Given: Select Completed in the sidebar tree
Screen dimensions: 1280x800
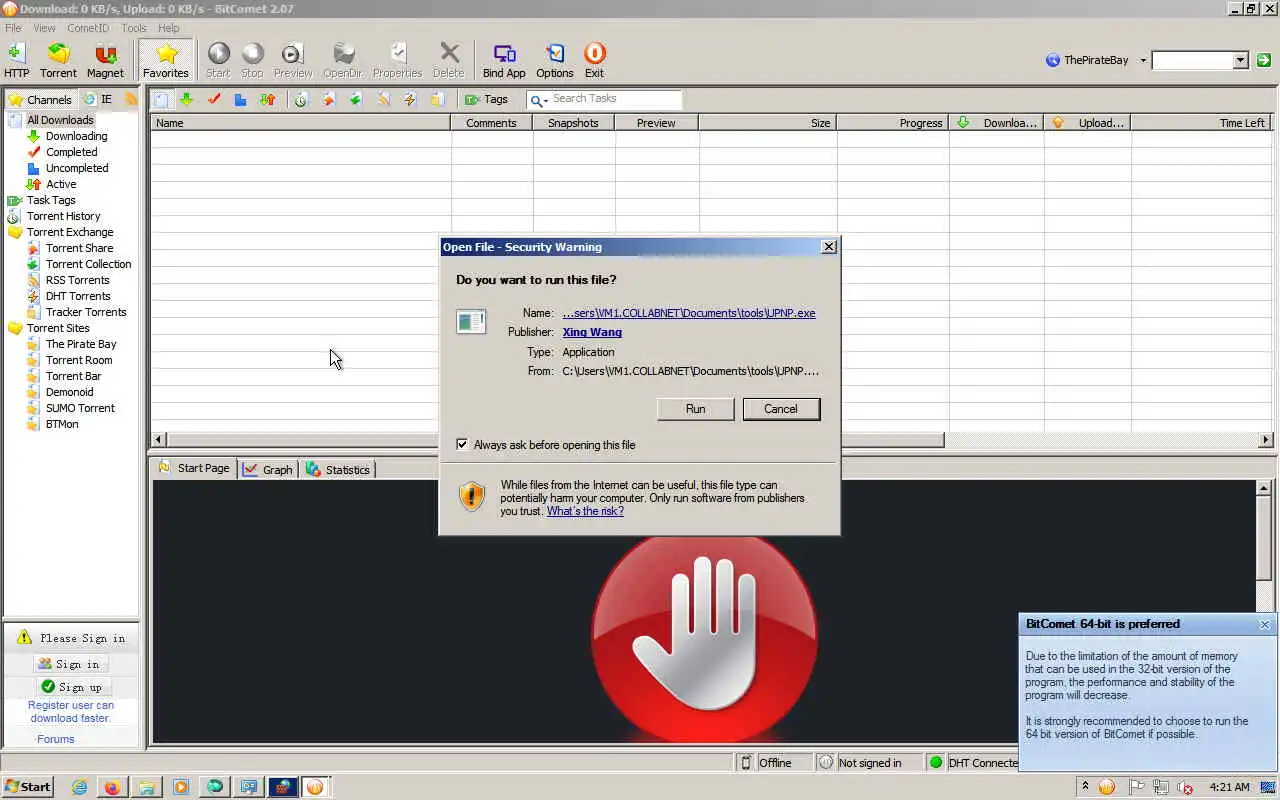Looking at the screenshot, I should click(x=71, y=152).
